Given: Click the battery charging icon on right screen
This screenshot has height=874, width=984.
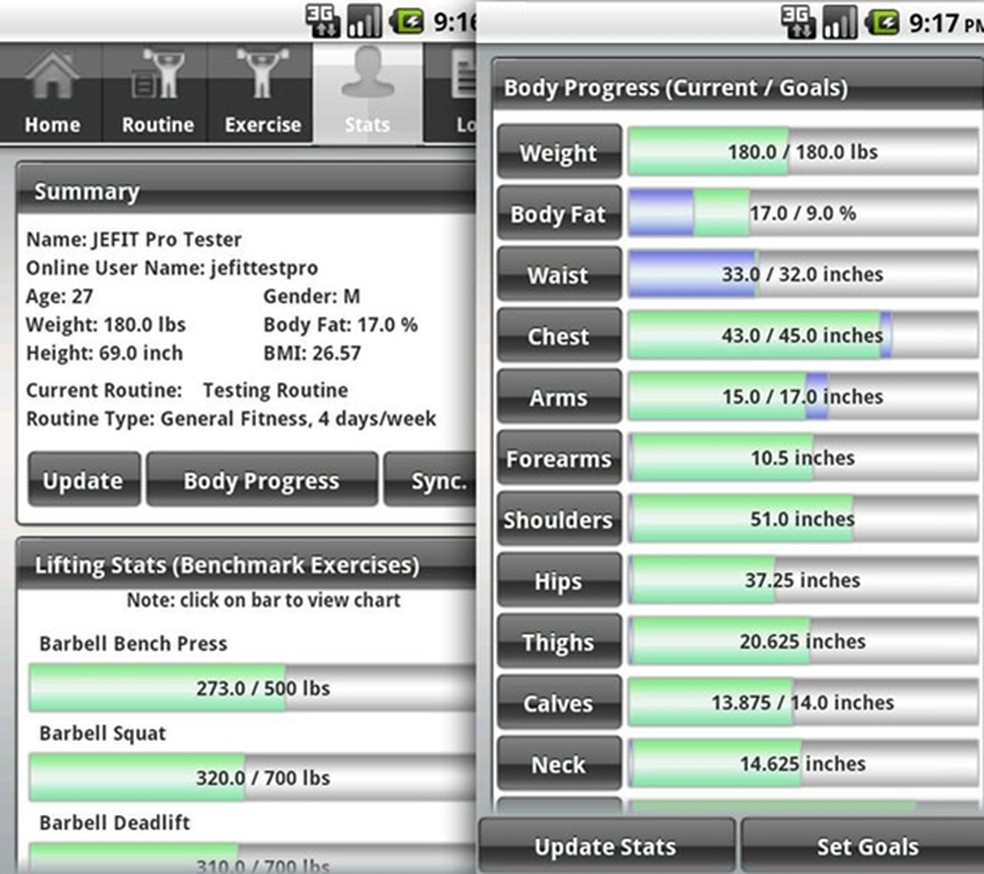Looking at the screenshot, I should 882,23.
